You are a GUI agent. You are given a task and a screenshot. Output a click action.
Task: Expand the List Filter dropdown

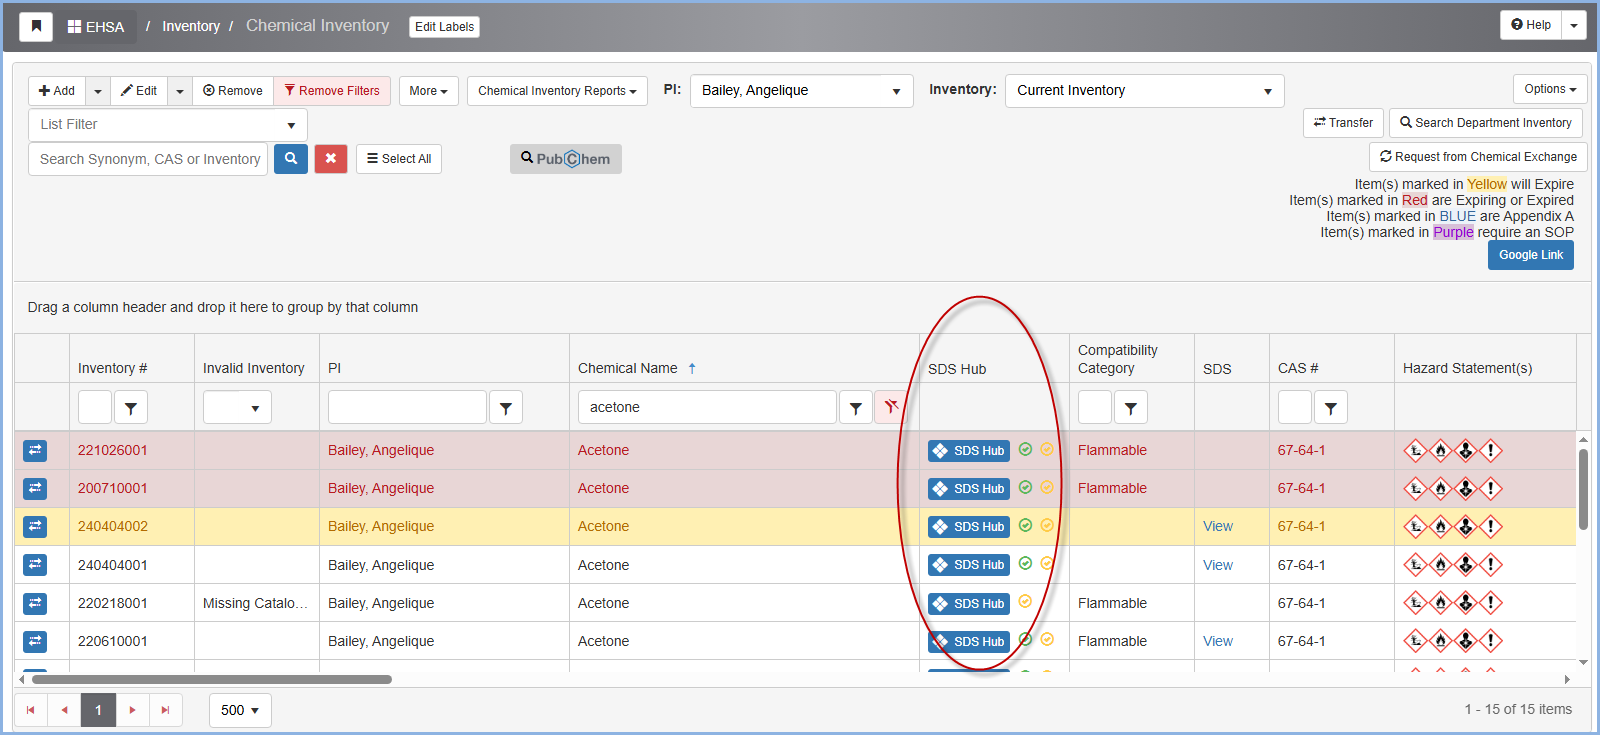tap(168, 125)
